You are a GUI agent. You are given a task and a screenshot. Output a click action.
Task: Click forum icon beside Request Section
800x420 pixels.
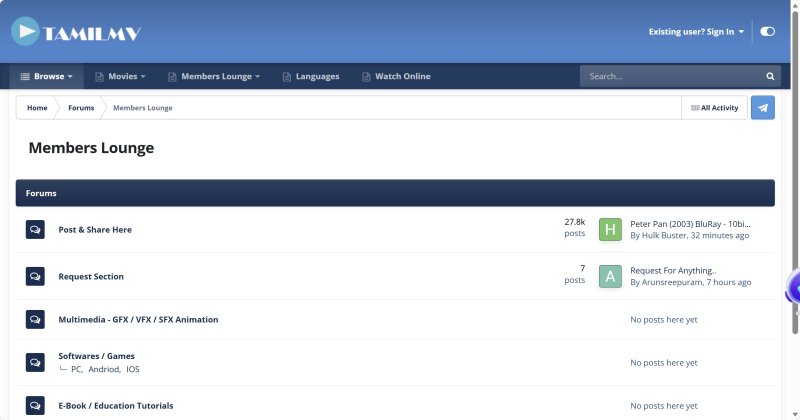click(x=35, y=276)
